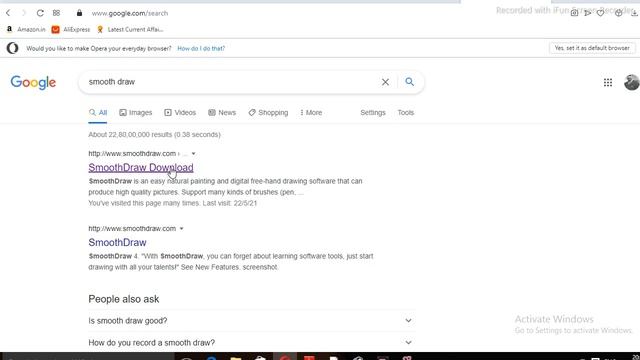The image size is (640, 360).
Task: Open dropdown arrow beside second smoothdraw.com URL
Action: (182, 229)
